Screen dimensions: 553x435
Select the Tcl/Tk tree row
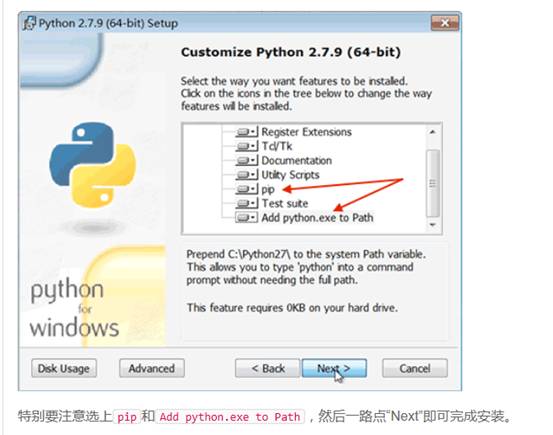point(277,146)
